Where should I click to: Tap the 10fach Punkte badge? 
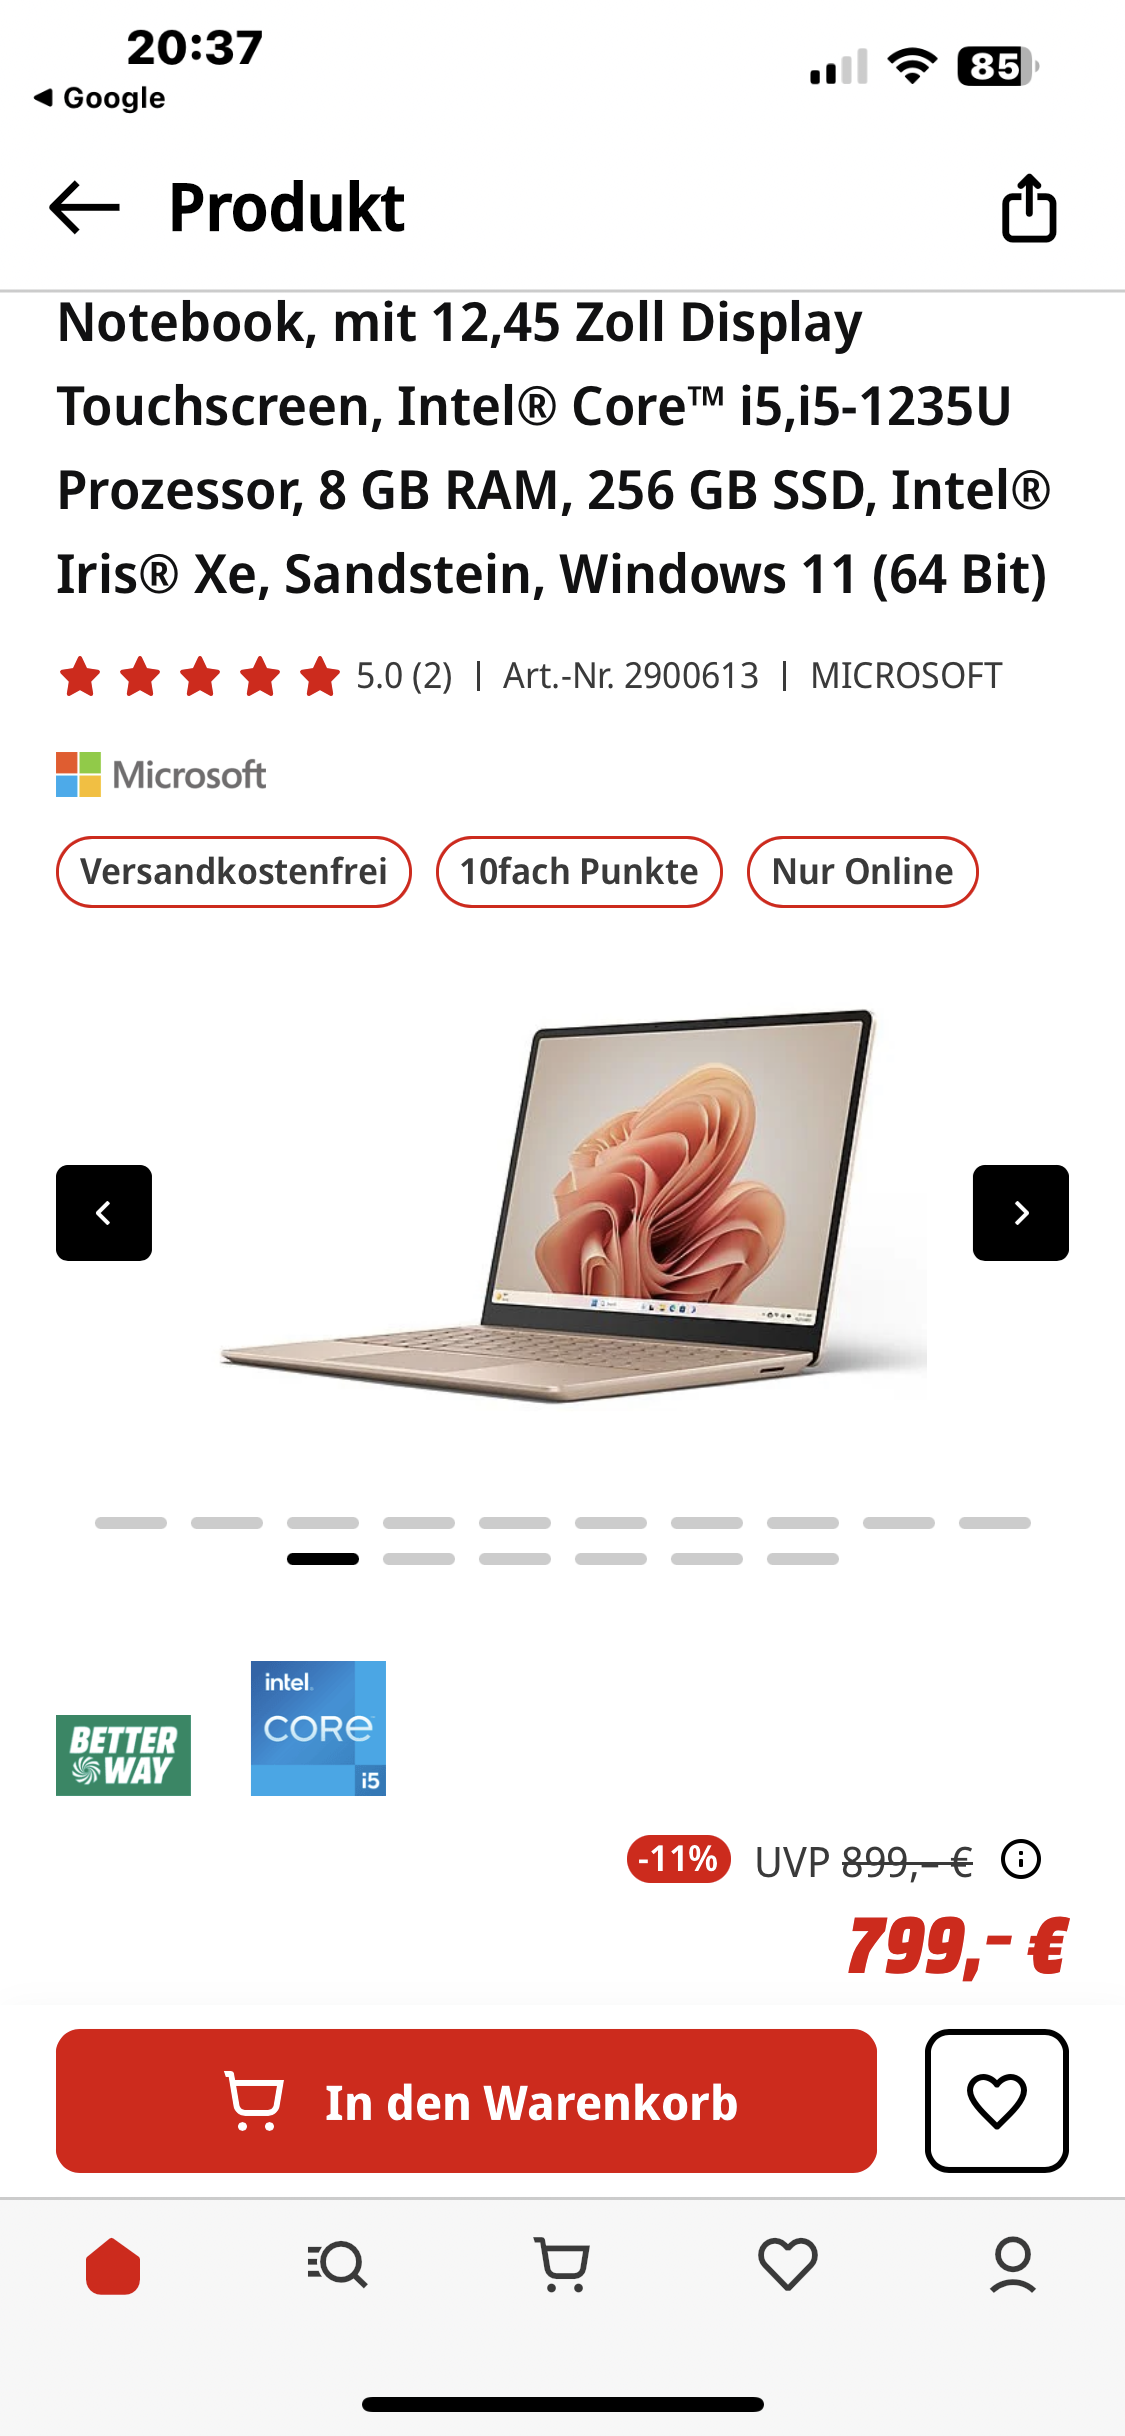coord(579,872)
